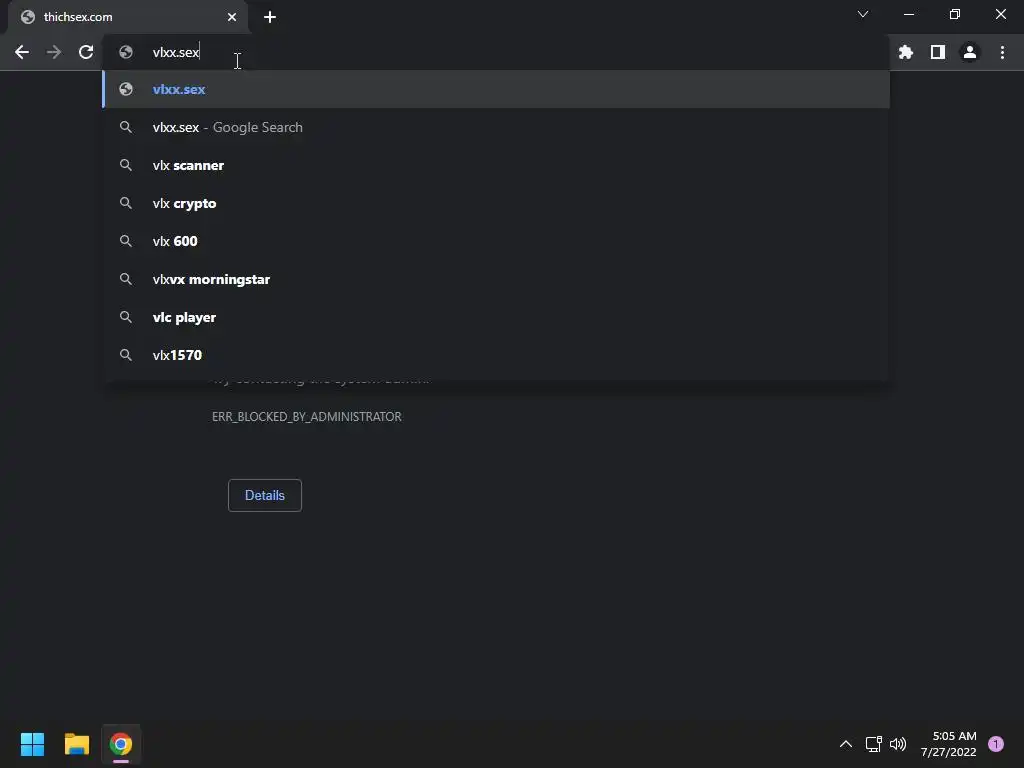
Task: Choose the vlxx.sex URL suggestion
Action: click(x=496, y=89)
